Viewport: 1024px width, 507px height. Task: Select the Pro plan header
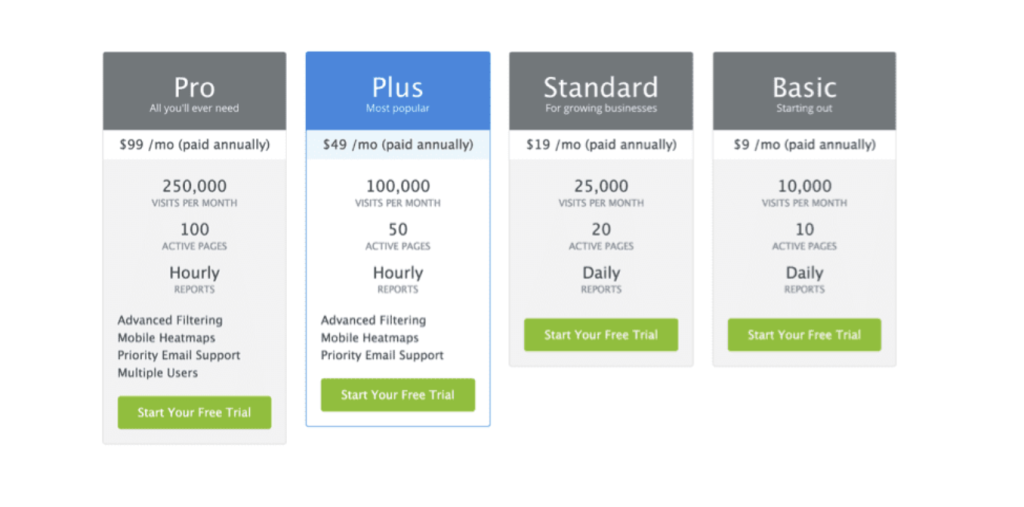[195, 91]
